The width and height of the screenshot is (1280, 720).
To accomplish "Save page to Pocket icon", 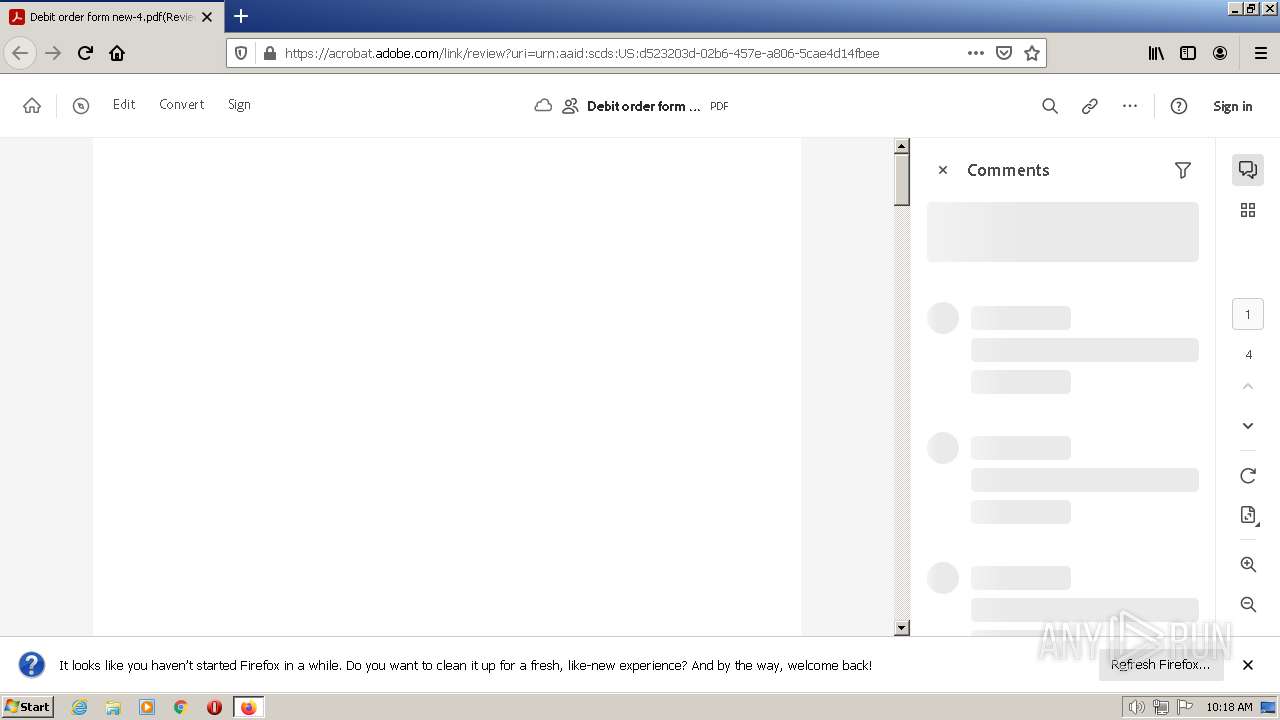I will click(x=1004, y=53).
